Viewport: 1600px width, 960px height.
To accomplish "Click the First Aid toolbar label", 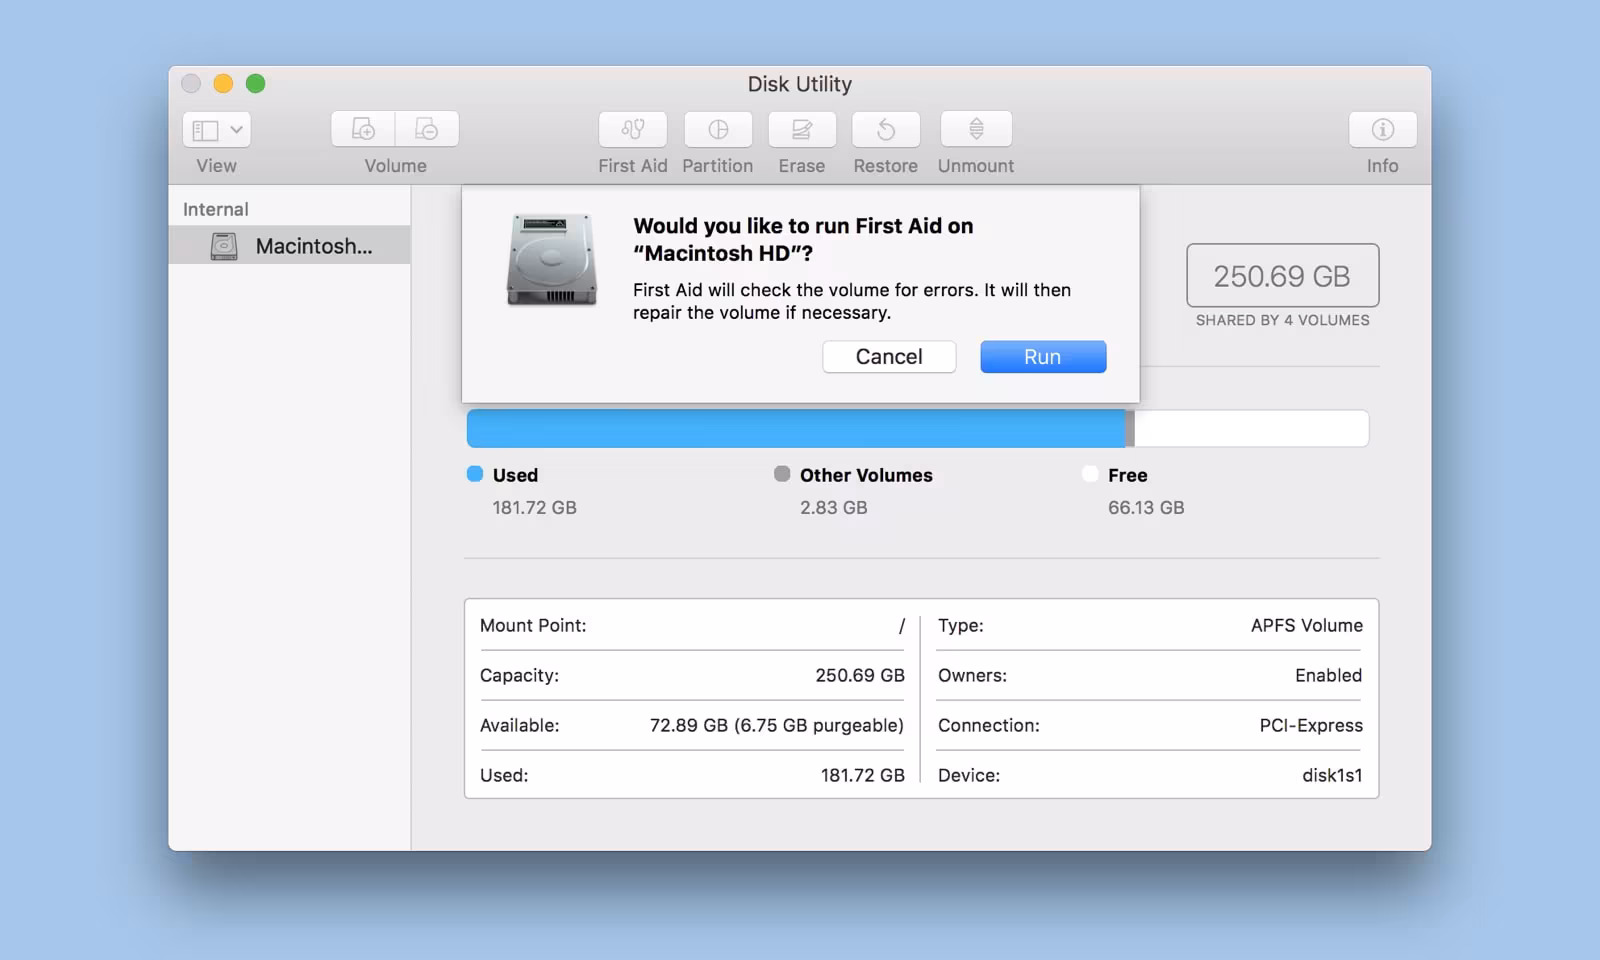I will point(633,166).
